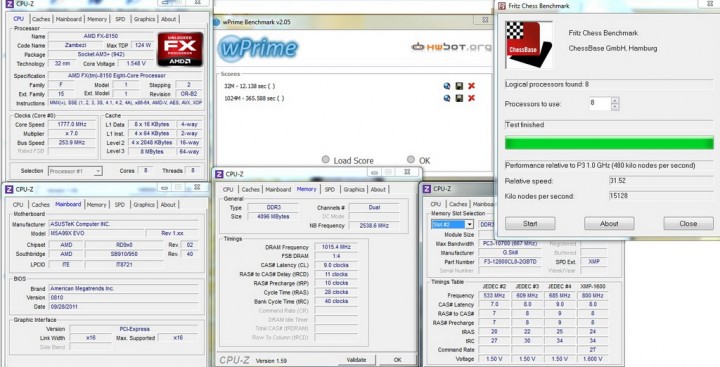Open the Slot #2 memory slot dropdown
This screenshot has width=720, height=367.
pyautogui.click(x=452, y=224)
